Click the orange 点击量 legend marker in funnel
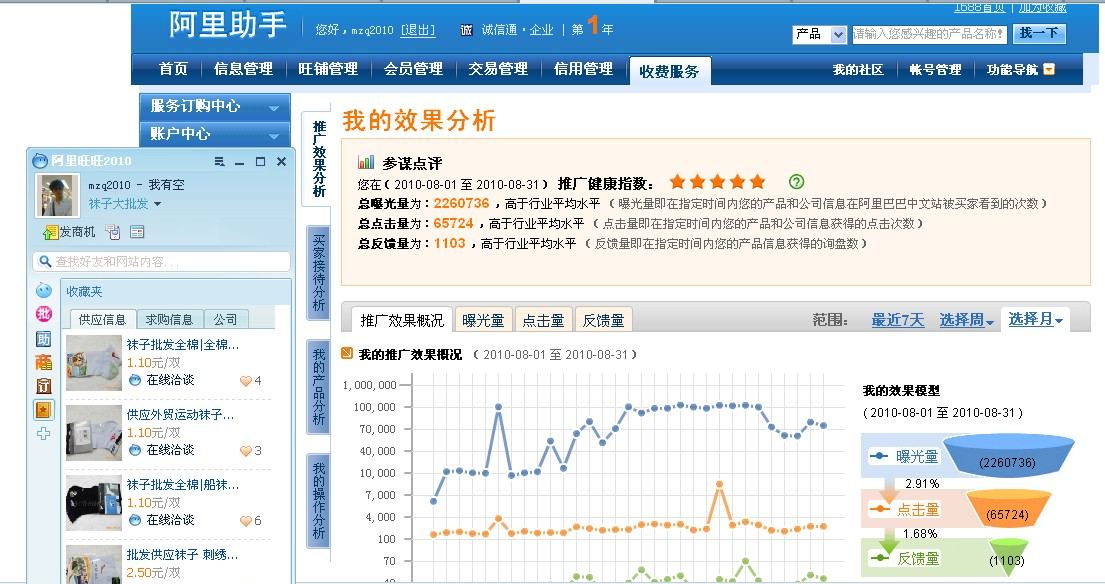Screen dimensions: 1105x584 point(880,509)
